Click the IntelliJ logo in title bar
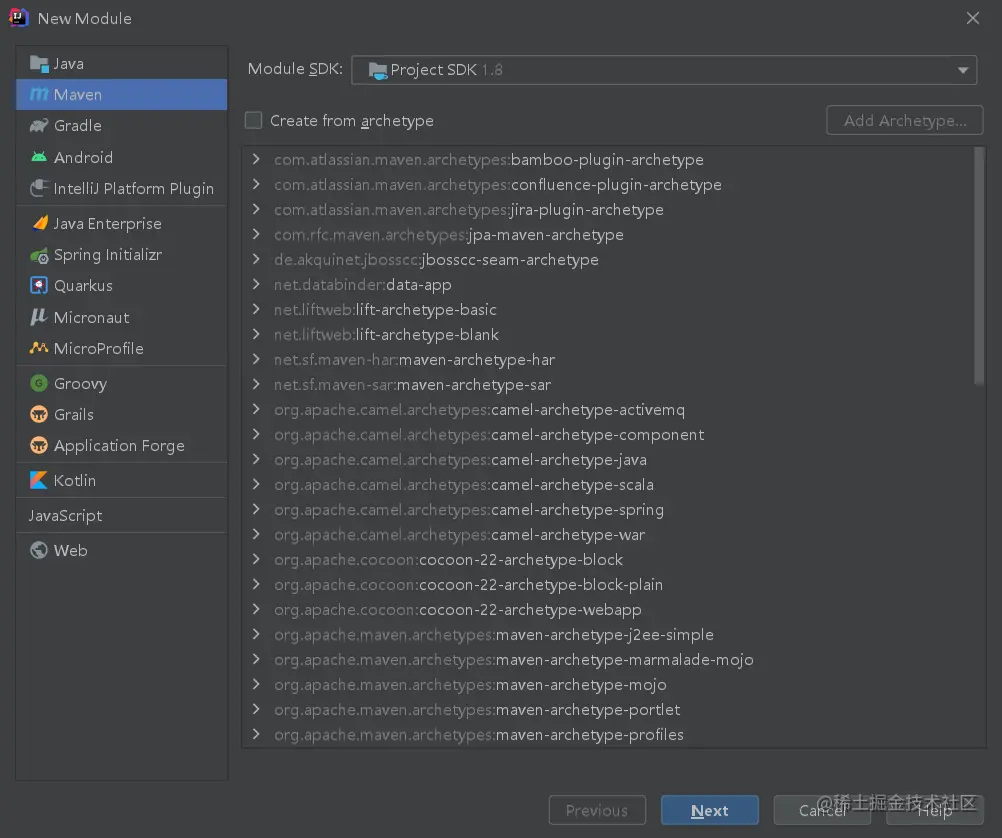Viewport: 1002px width, 838px height. [18, 18]
